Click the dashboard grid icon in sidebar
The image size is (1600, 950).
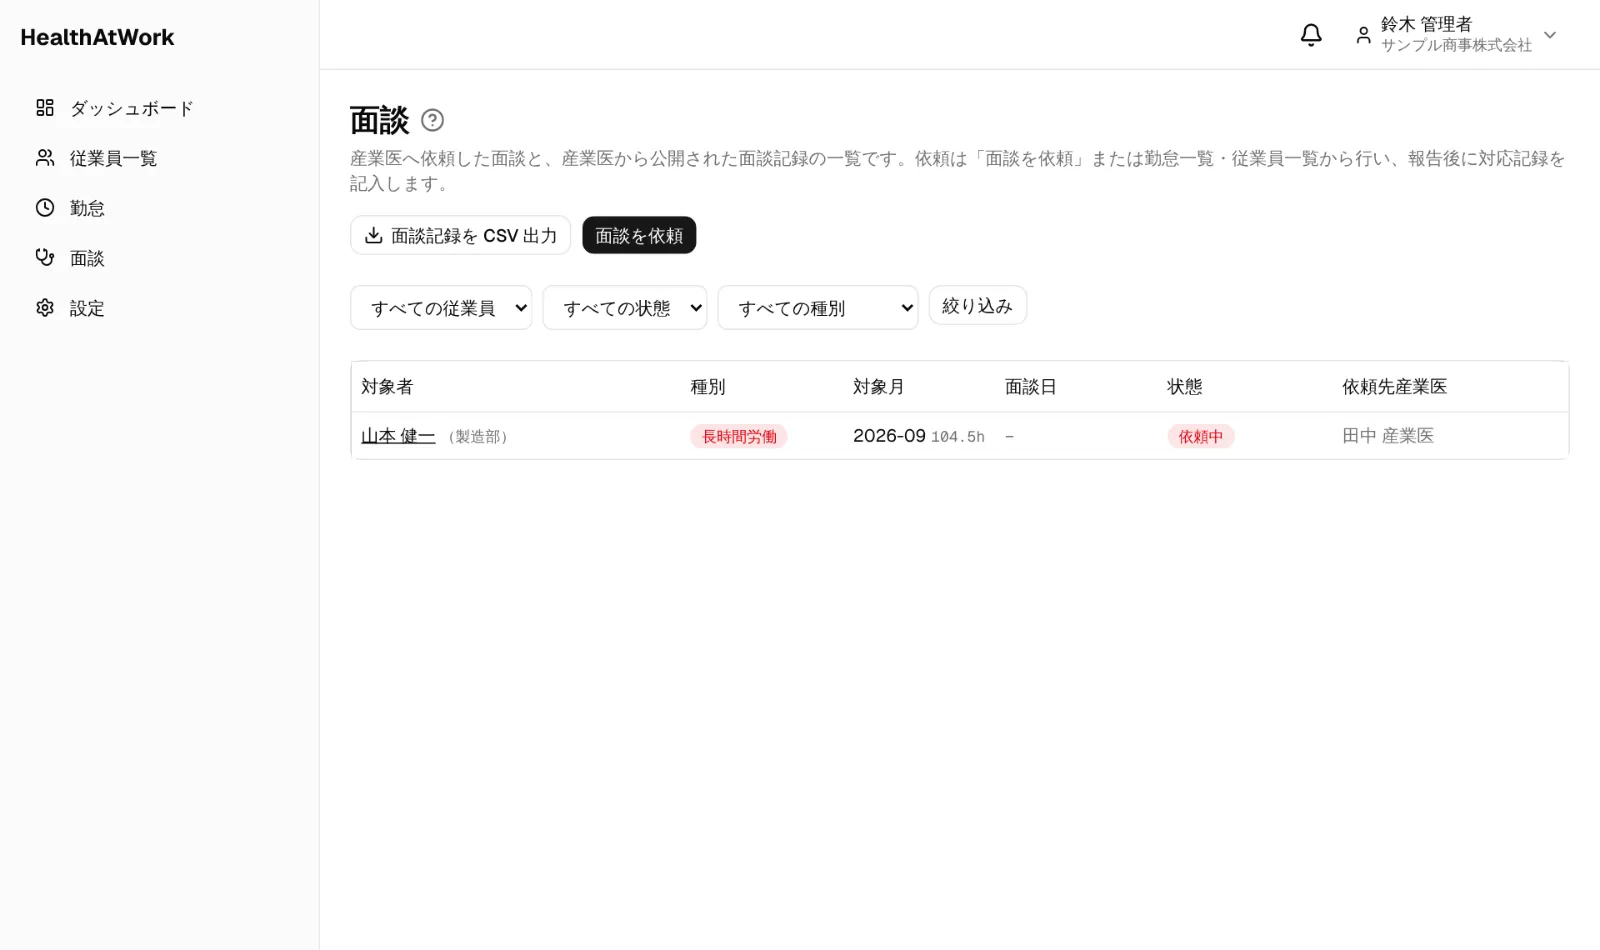click(45, 108)
